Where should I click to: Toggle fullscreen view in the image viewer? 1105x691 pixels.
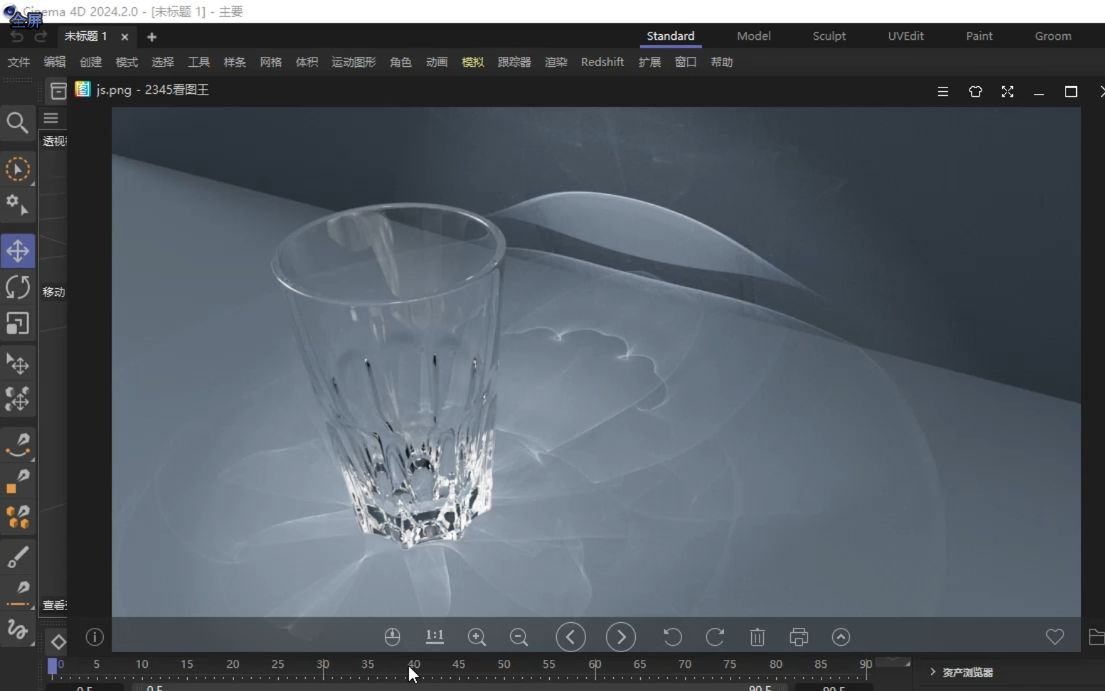(1007, 91)
